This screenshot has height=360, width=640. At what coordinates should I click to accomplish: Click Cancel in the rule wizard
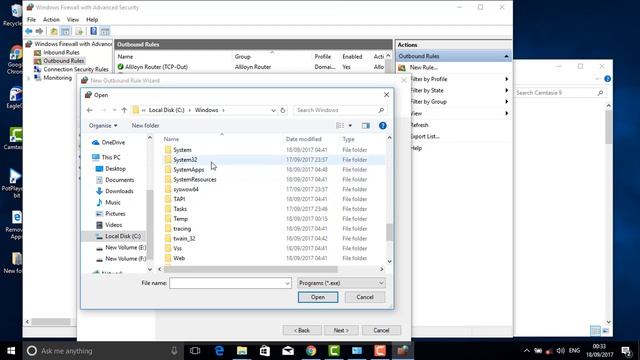point(381,330)
